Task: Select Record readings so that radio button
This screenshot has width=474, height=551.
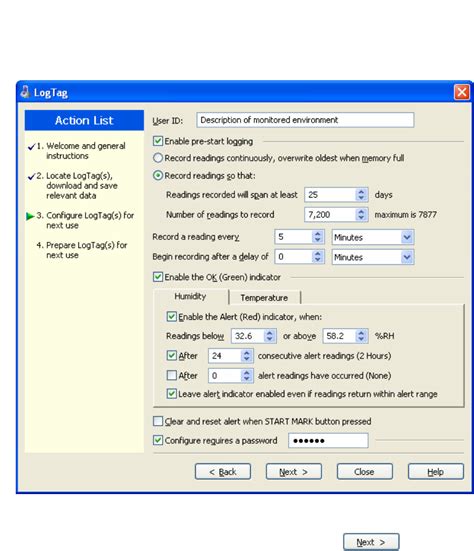Action: pos(158,175)
